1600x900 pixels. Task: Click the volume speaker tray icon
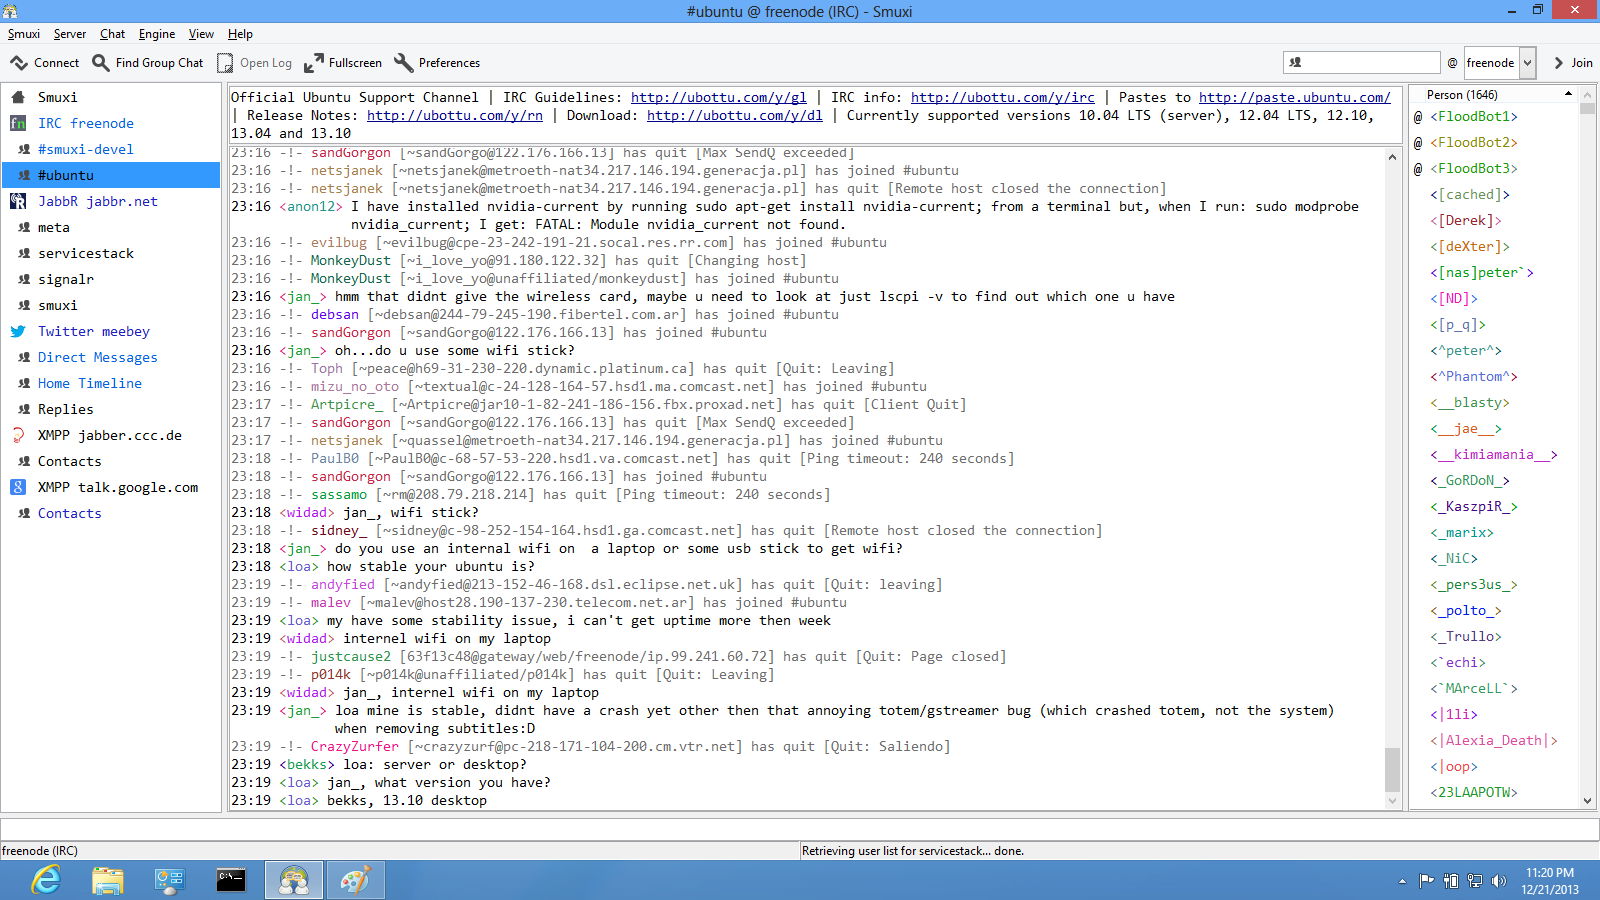coord(1498,881)
